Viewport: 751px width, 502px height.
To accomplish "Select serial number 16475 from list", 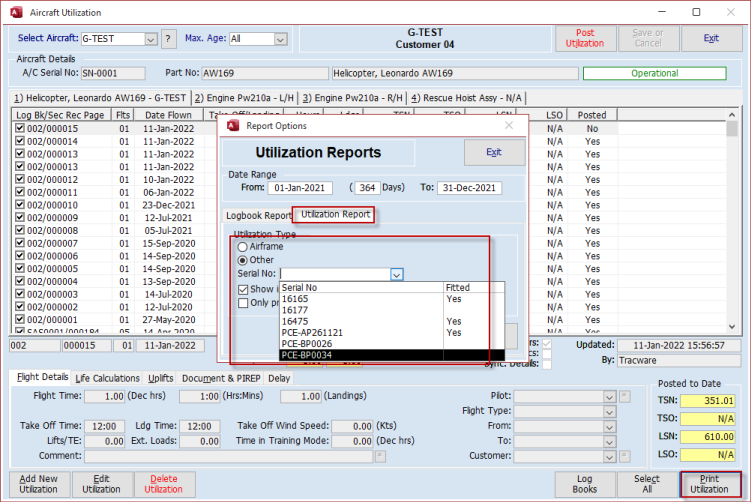I will (392, 321).
